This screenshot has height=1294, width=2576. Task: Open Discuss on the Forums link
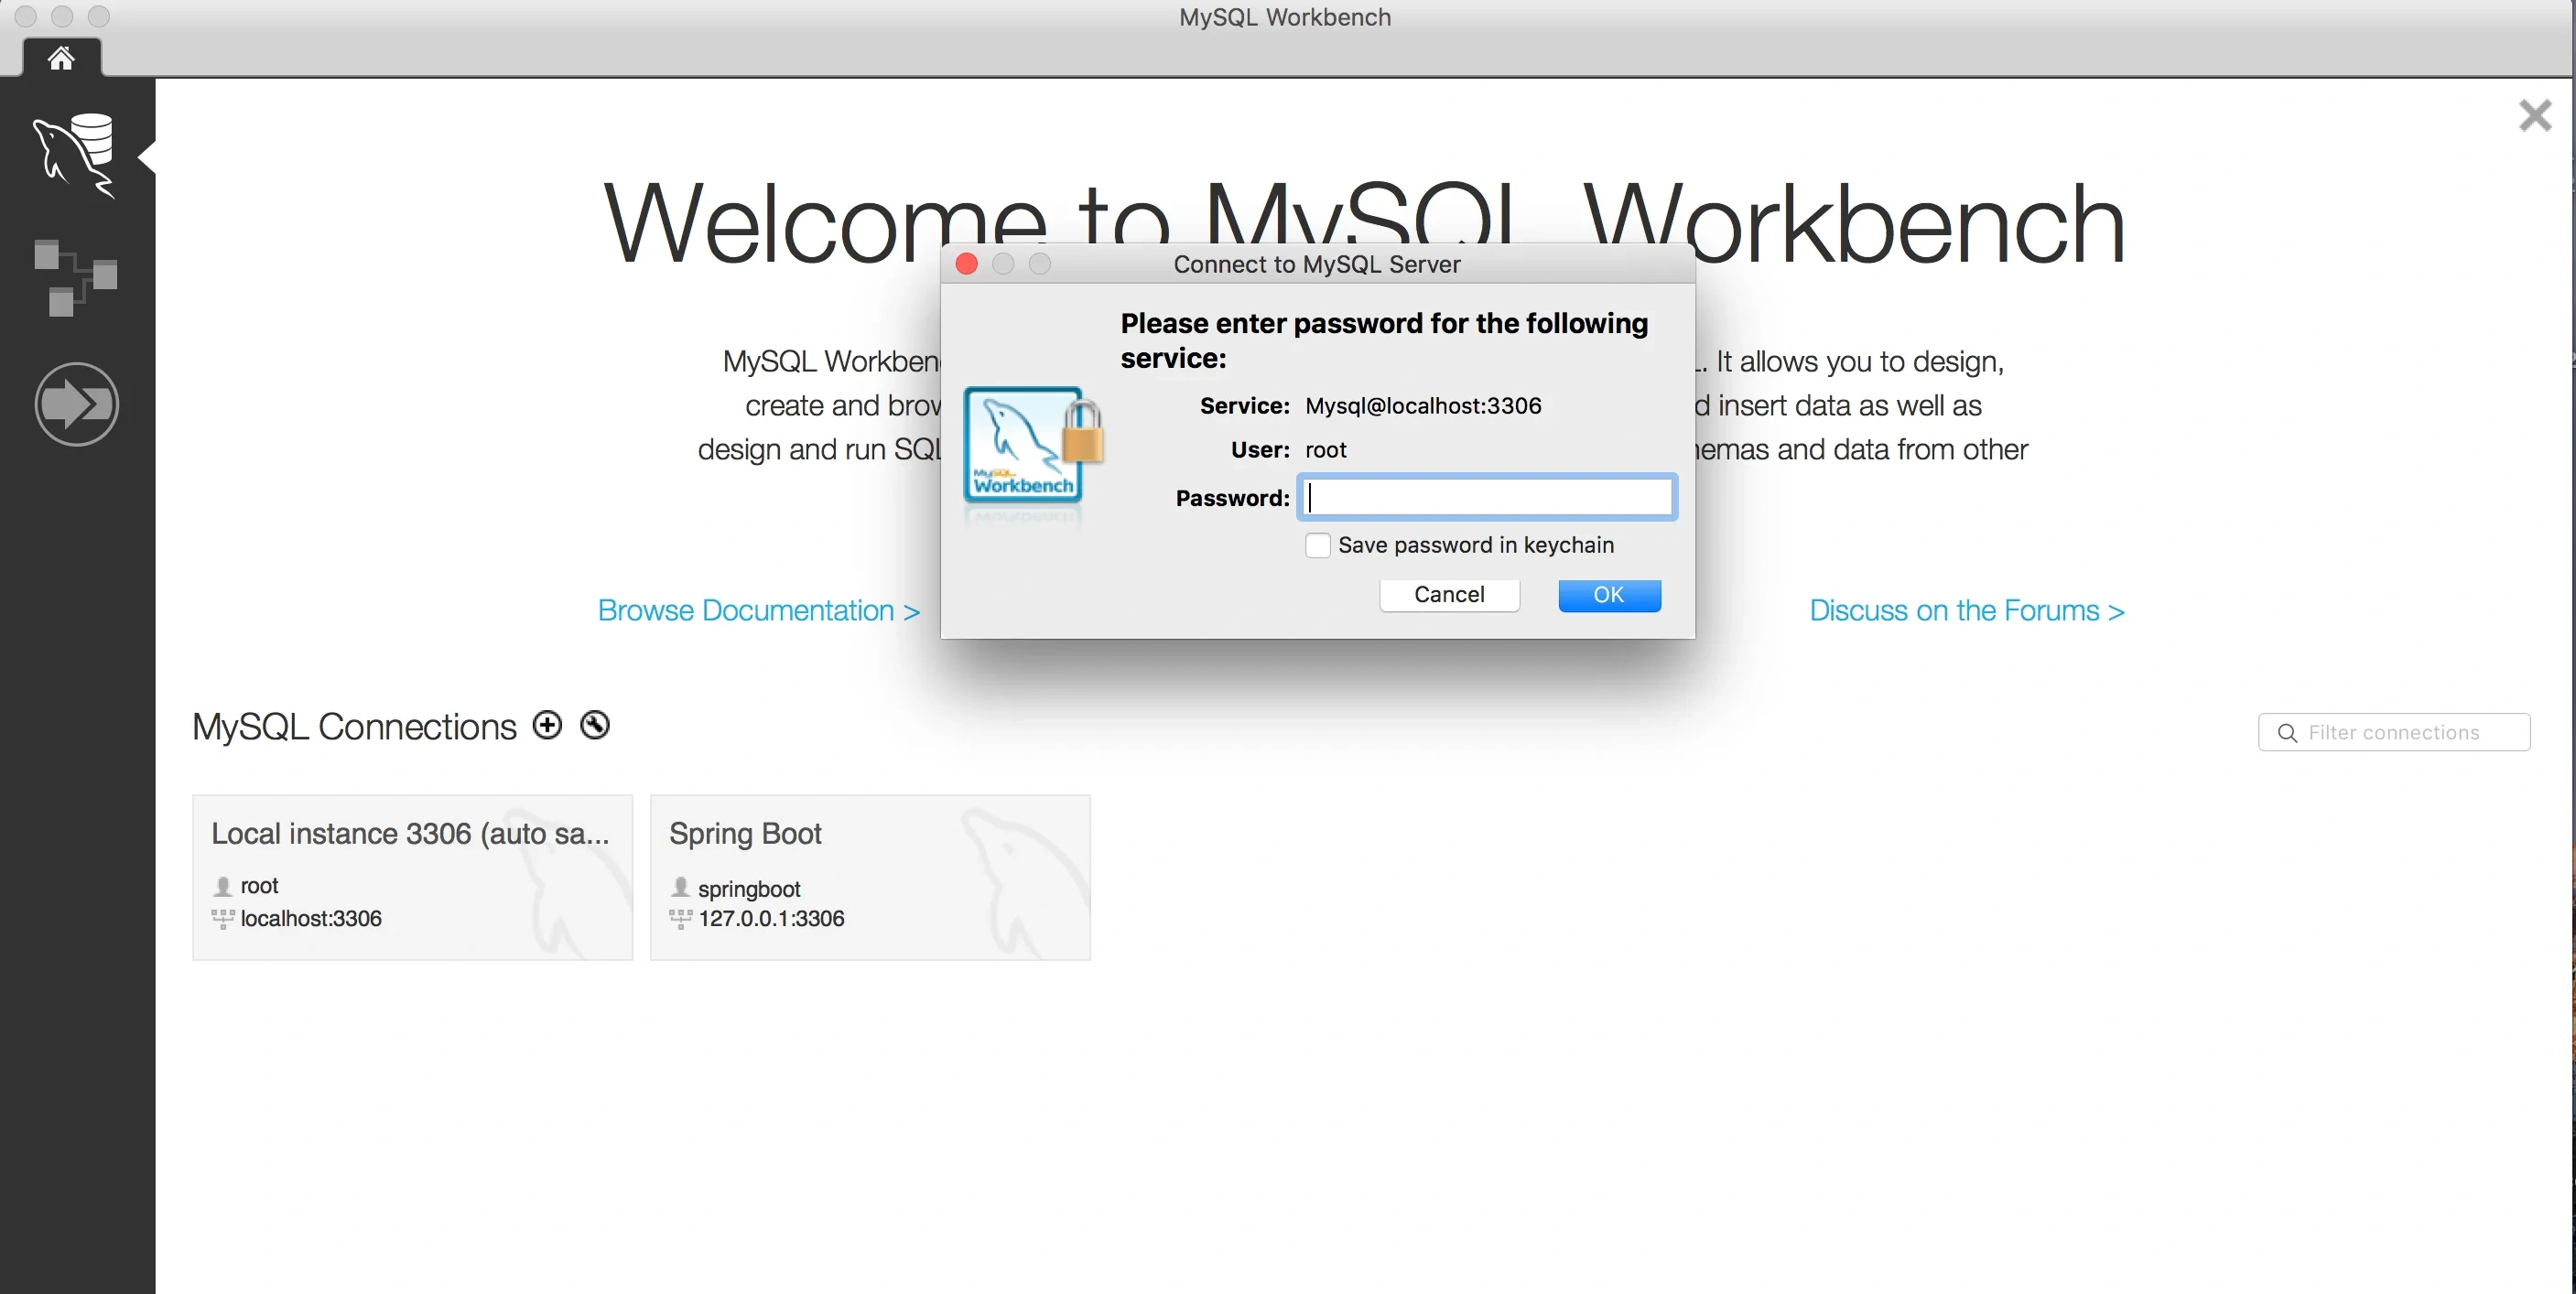pyautogui.click(x=1967, y=610)
